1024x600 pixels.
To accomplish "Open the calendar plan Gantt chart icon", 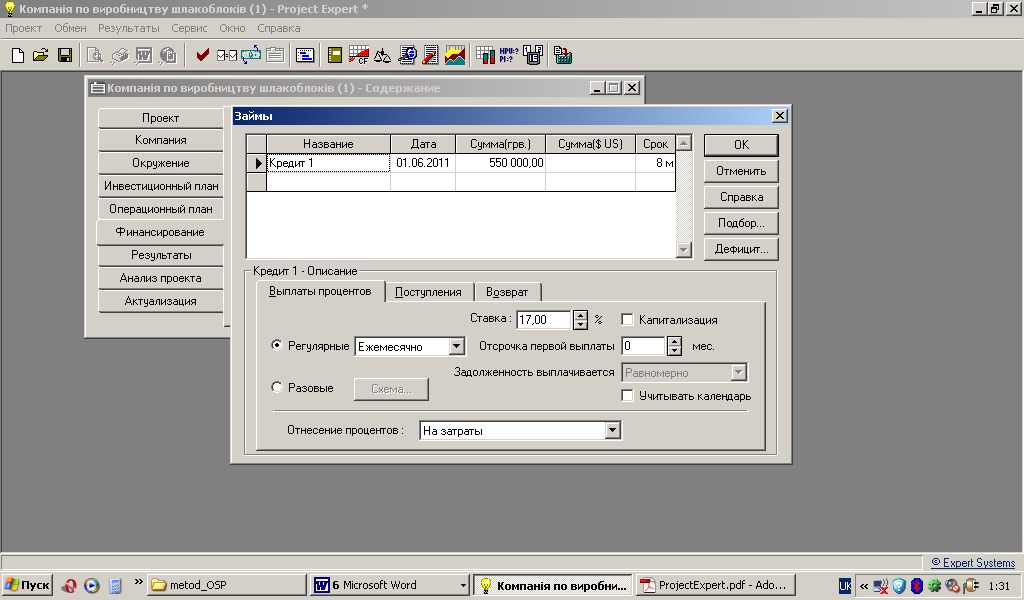I will tap(305, 55).
